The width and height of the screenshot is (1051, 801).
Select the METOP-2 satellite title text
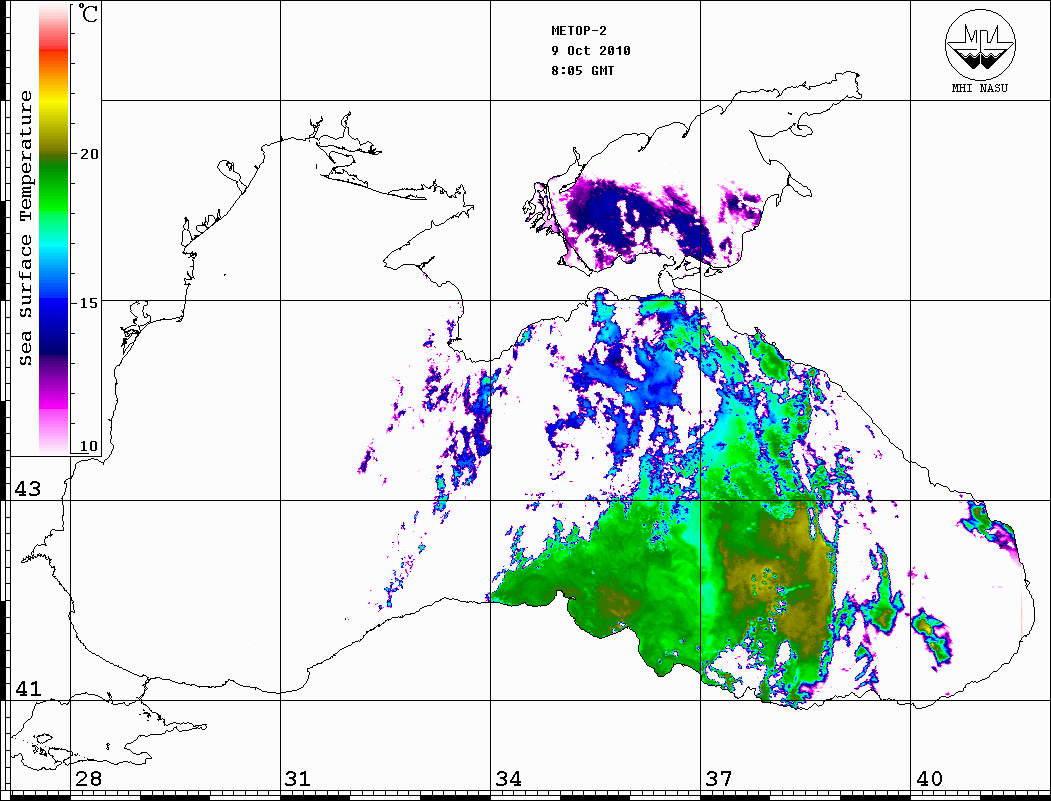[579, 31]
